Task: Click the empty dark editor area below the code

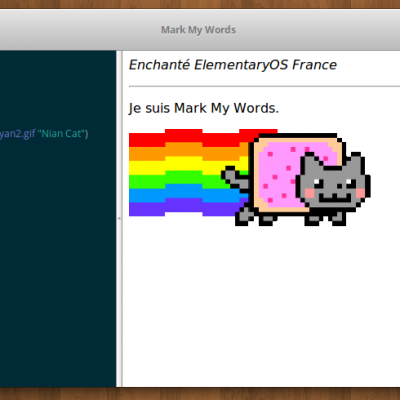Action: pyautogui.click(x=58, y=267)
